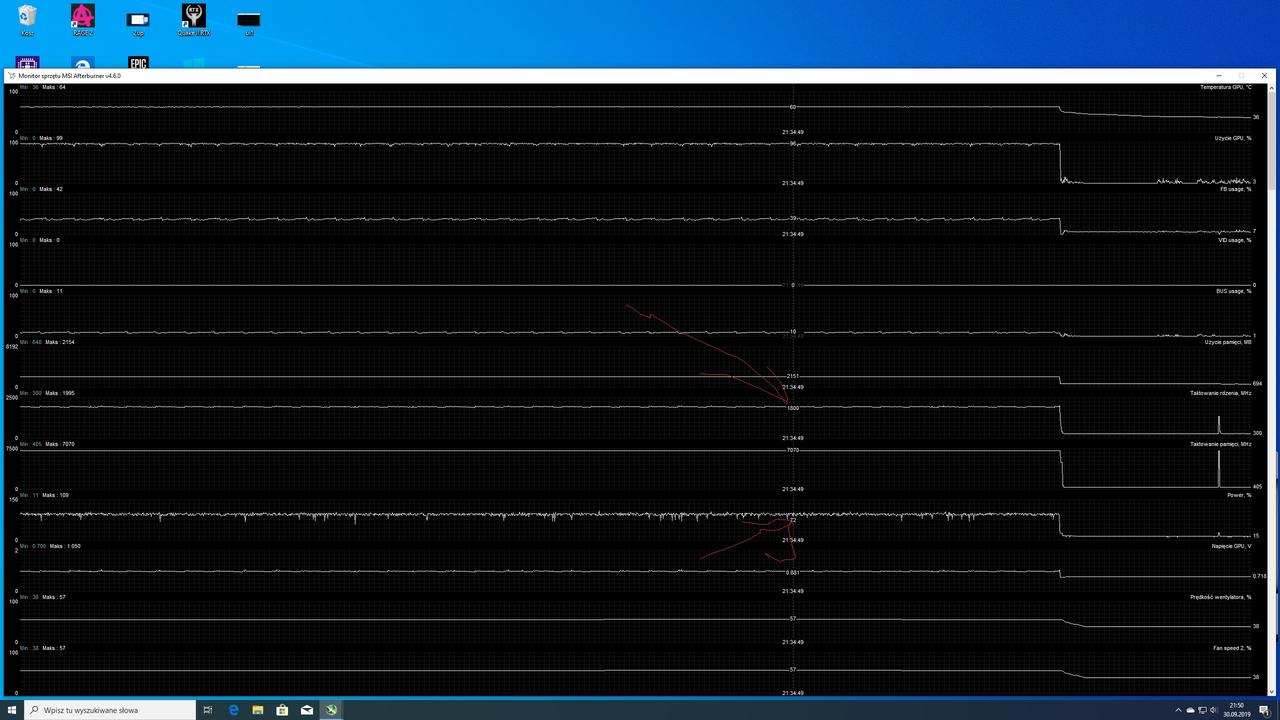Image resolution: width=1280 pixels, height=720 pixels.
Task: Open the Quake II RTX shortcut
Action: (x=193, y=17)
